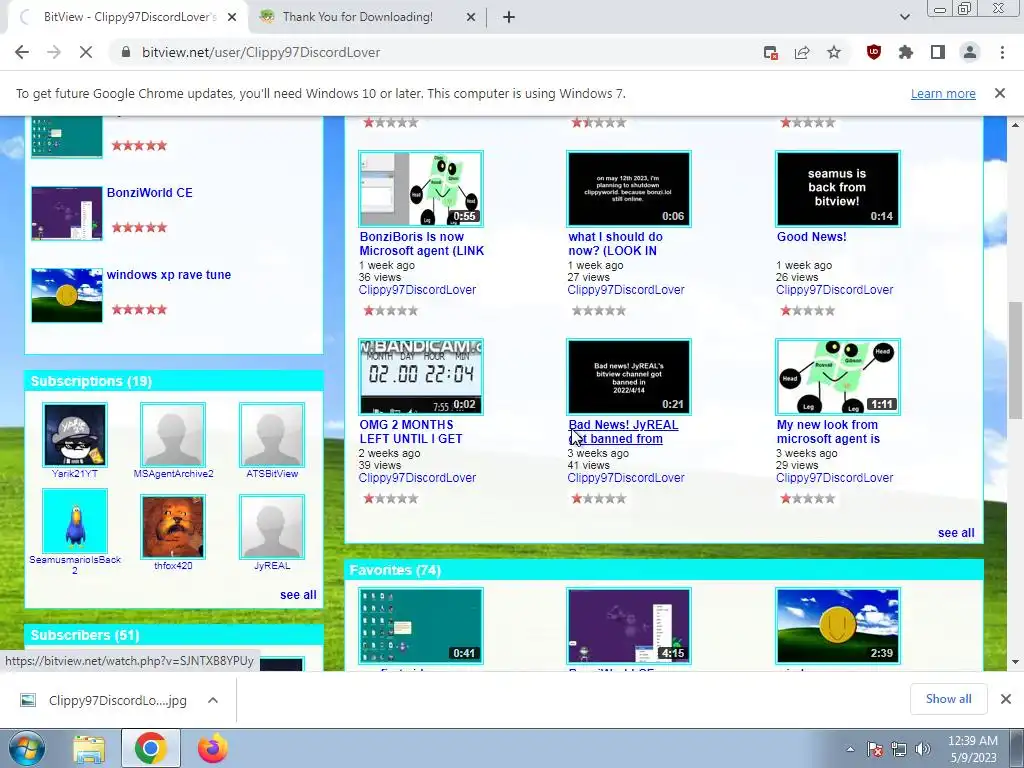Click uploader name under Good News! video
Viewport: 1024px width, 768px height.
pos(834,290)
